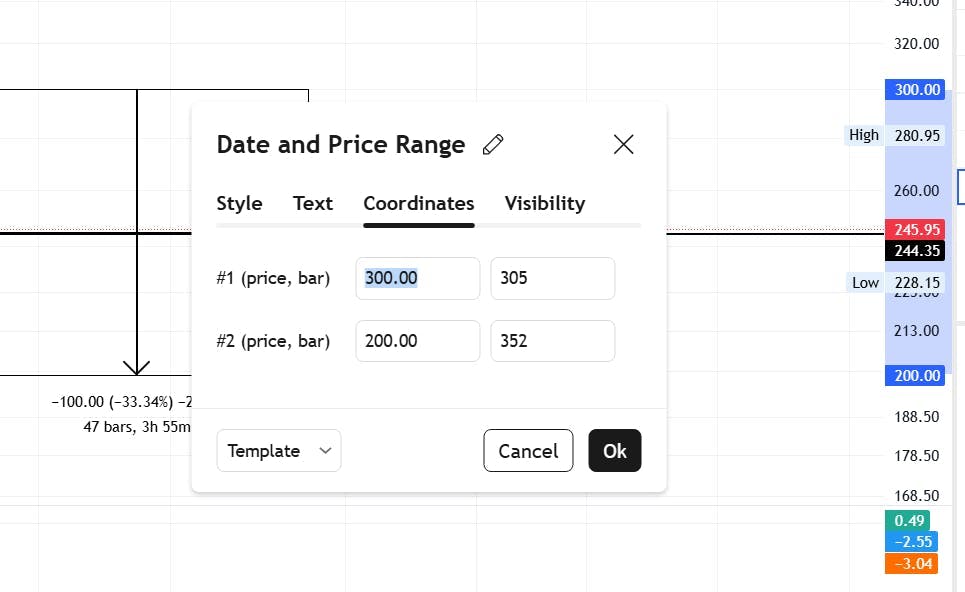Switch to the Style tab

click(x=239, y=203)
